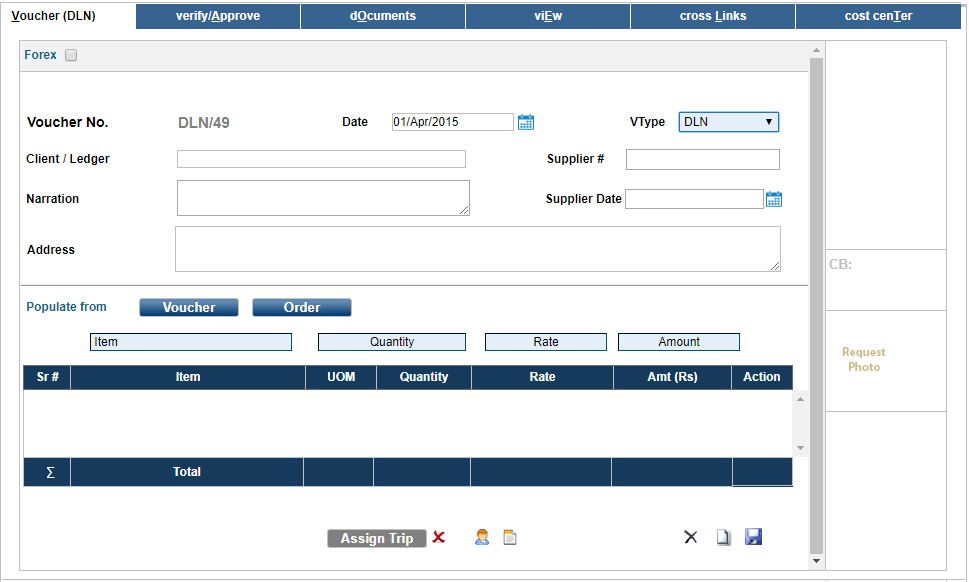This screenshot has height=582, width=969.
Task: Focus the Supplier Date input field
Action: pyautogui.click(x=694, y=199)
